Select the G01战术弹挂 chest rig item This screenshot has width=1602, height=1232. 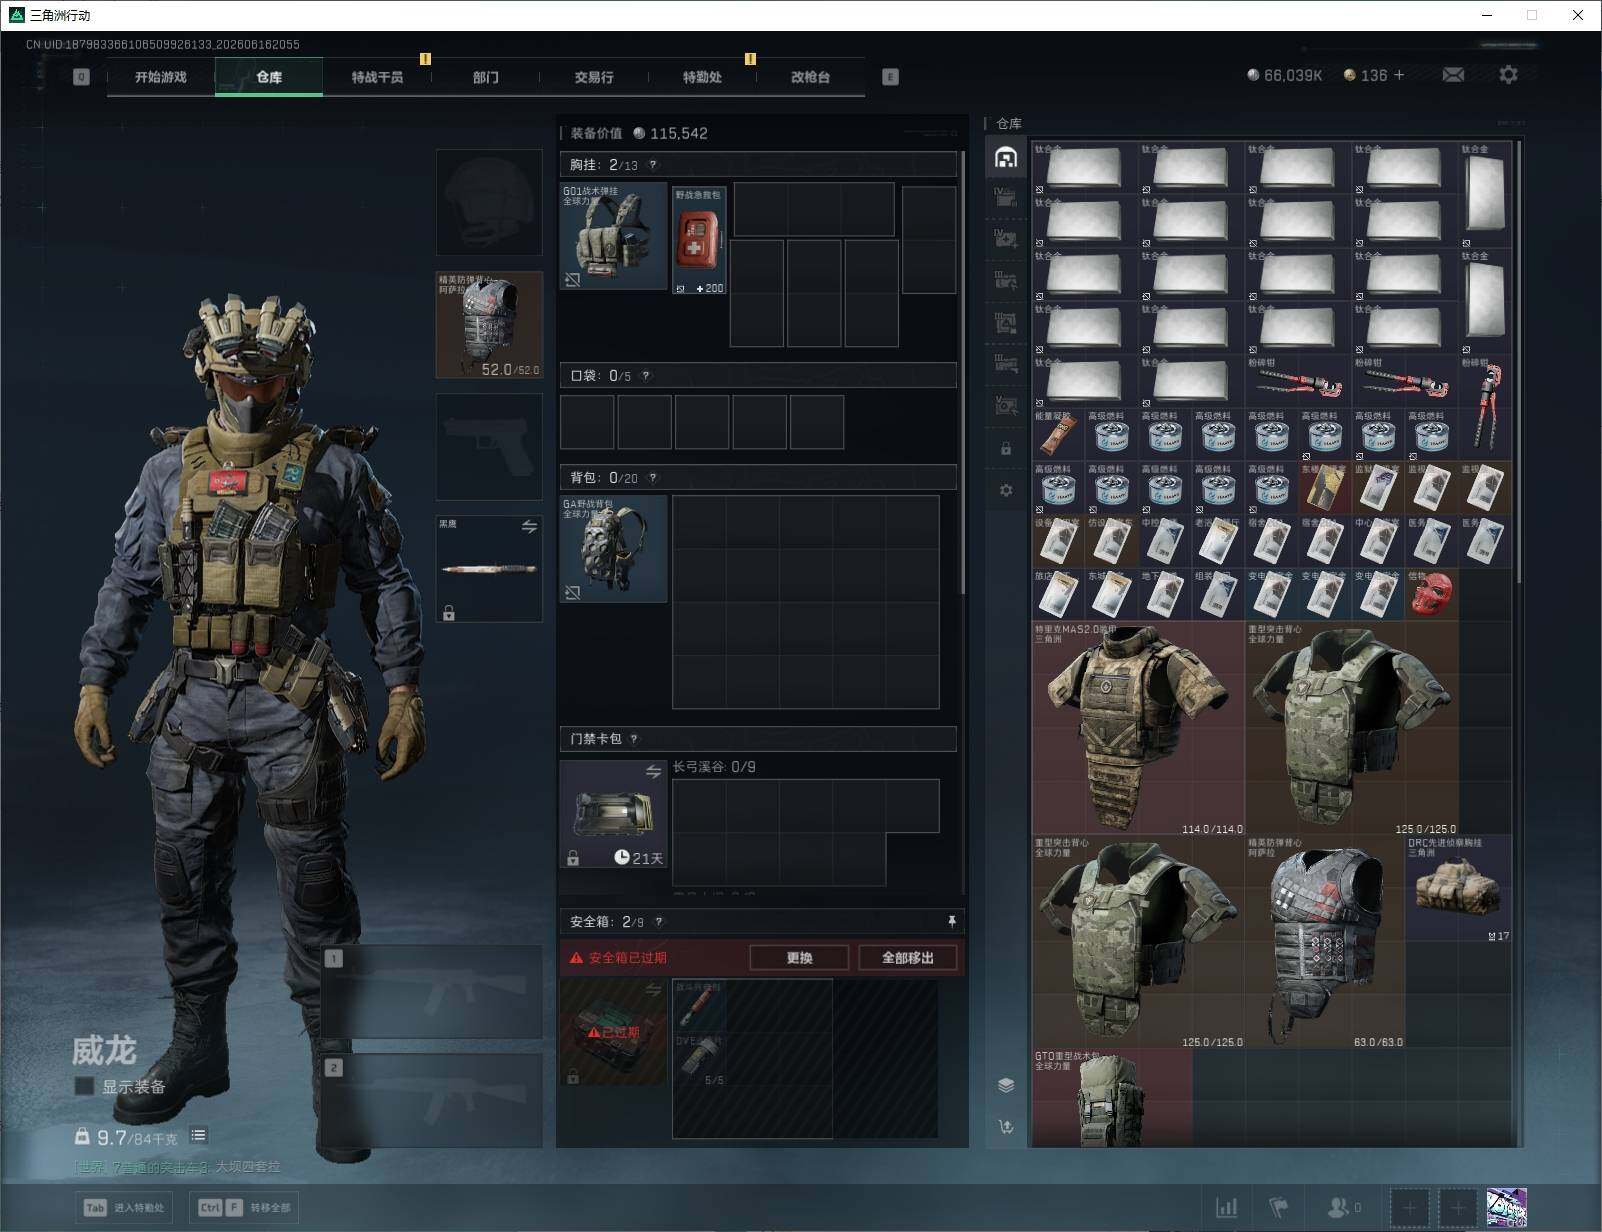(613, 236)
